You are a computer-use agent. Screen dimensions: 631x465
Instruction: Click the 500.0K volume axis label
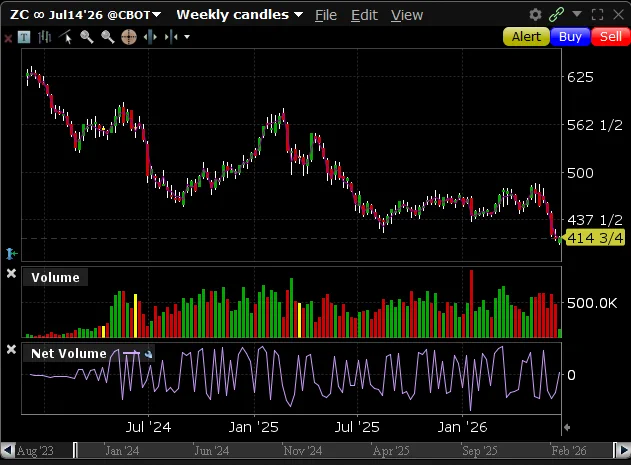pos(592,303)
